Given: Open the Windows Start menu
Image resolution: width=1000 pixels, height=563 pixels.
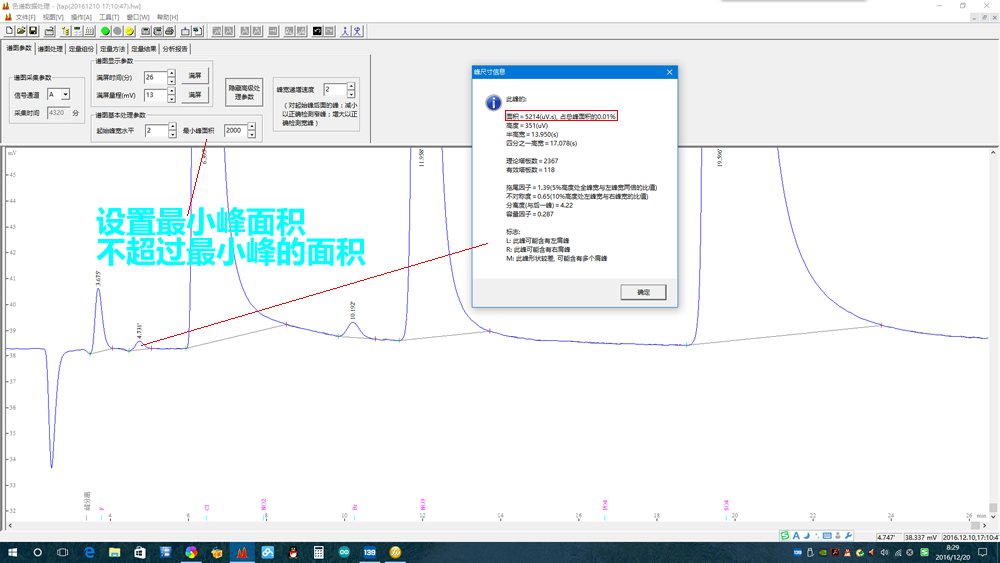Looking at the screenshot, I should [12, 552].
